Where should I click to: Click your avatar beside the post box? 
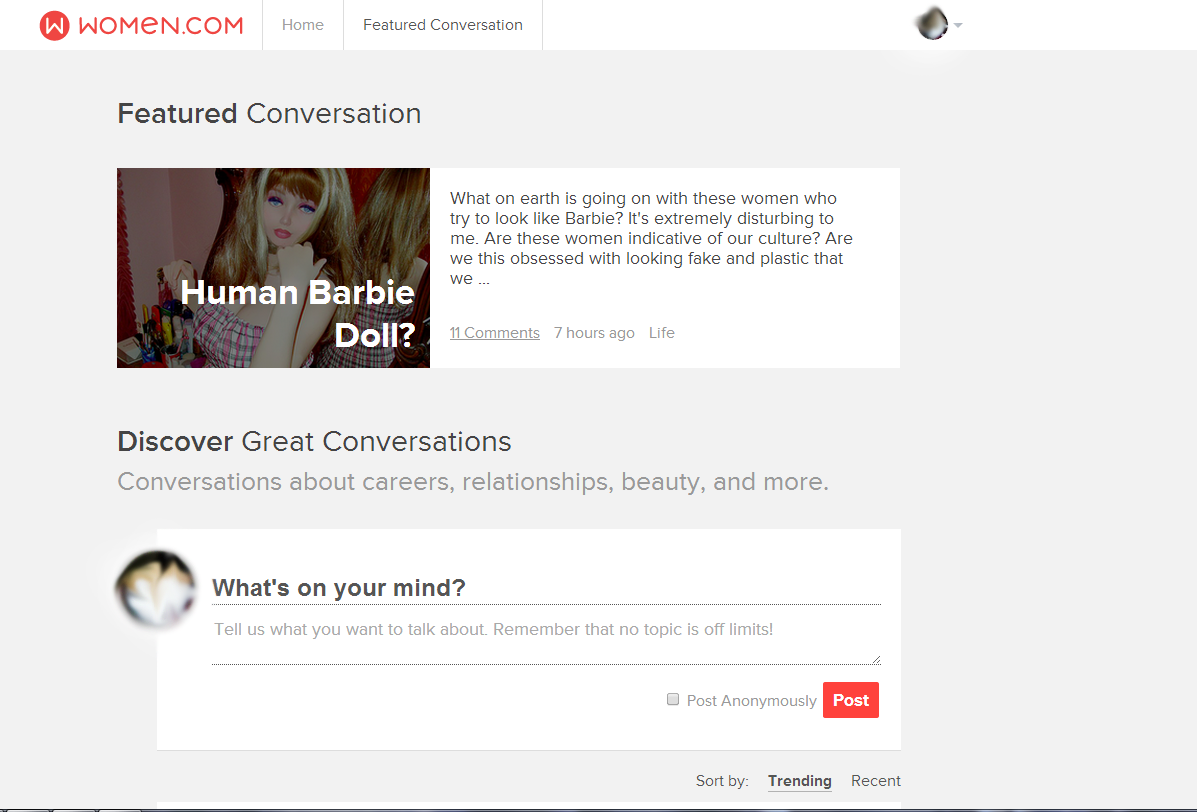[156, 590]
